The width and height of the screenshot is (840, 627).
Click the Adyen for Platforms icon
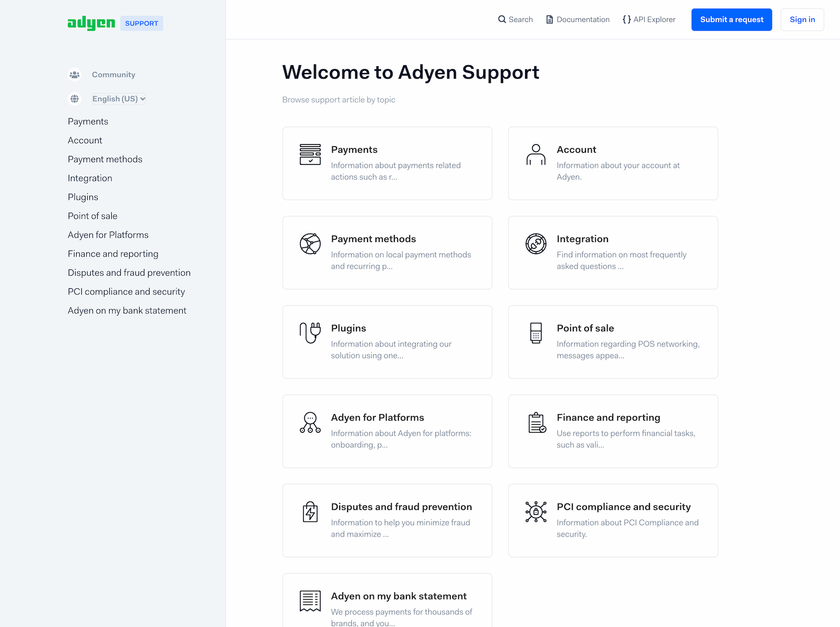[310, 422]
